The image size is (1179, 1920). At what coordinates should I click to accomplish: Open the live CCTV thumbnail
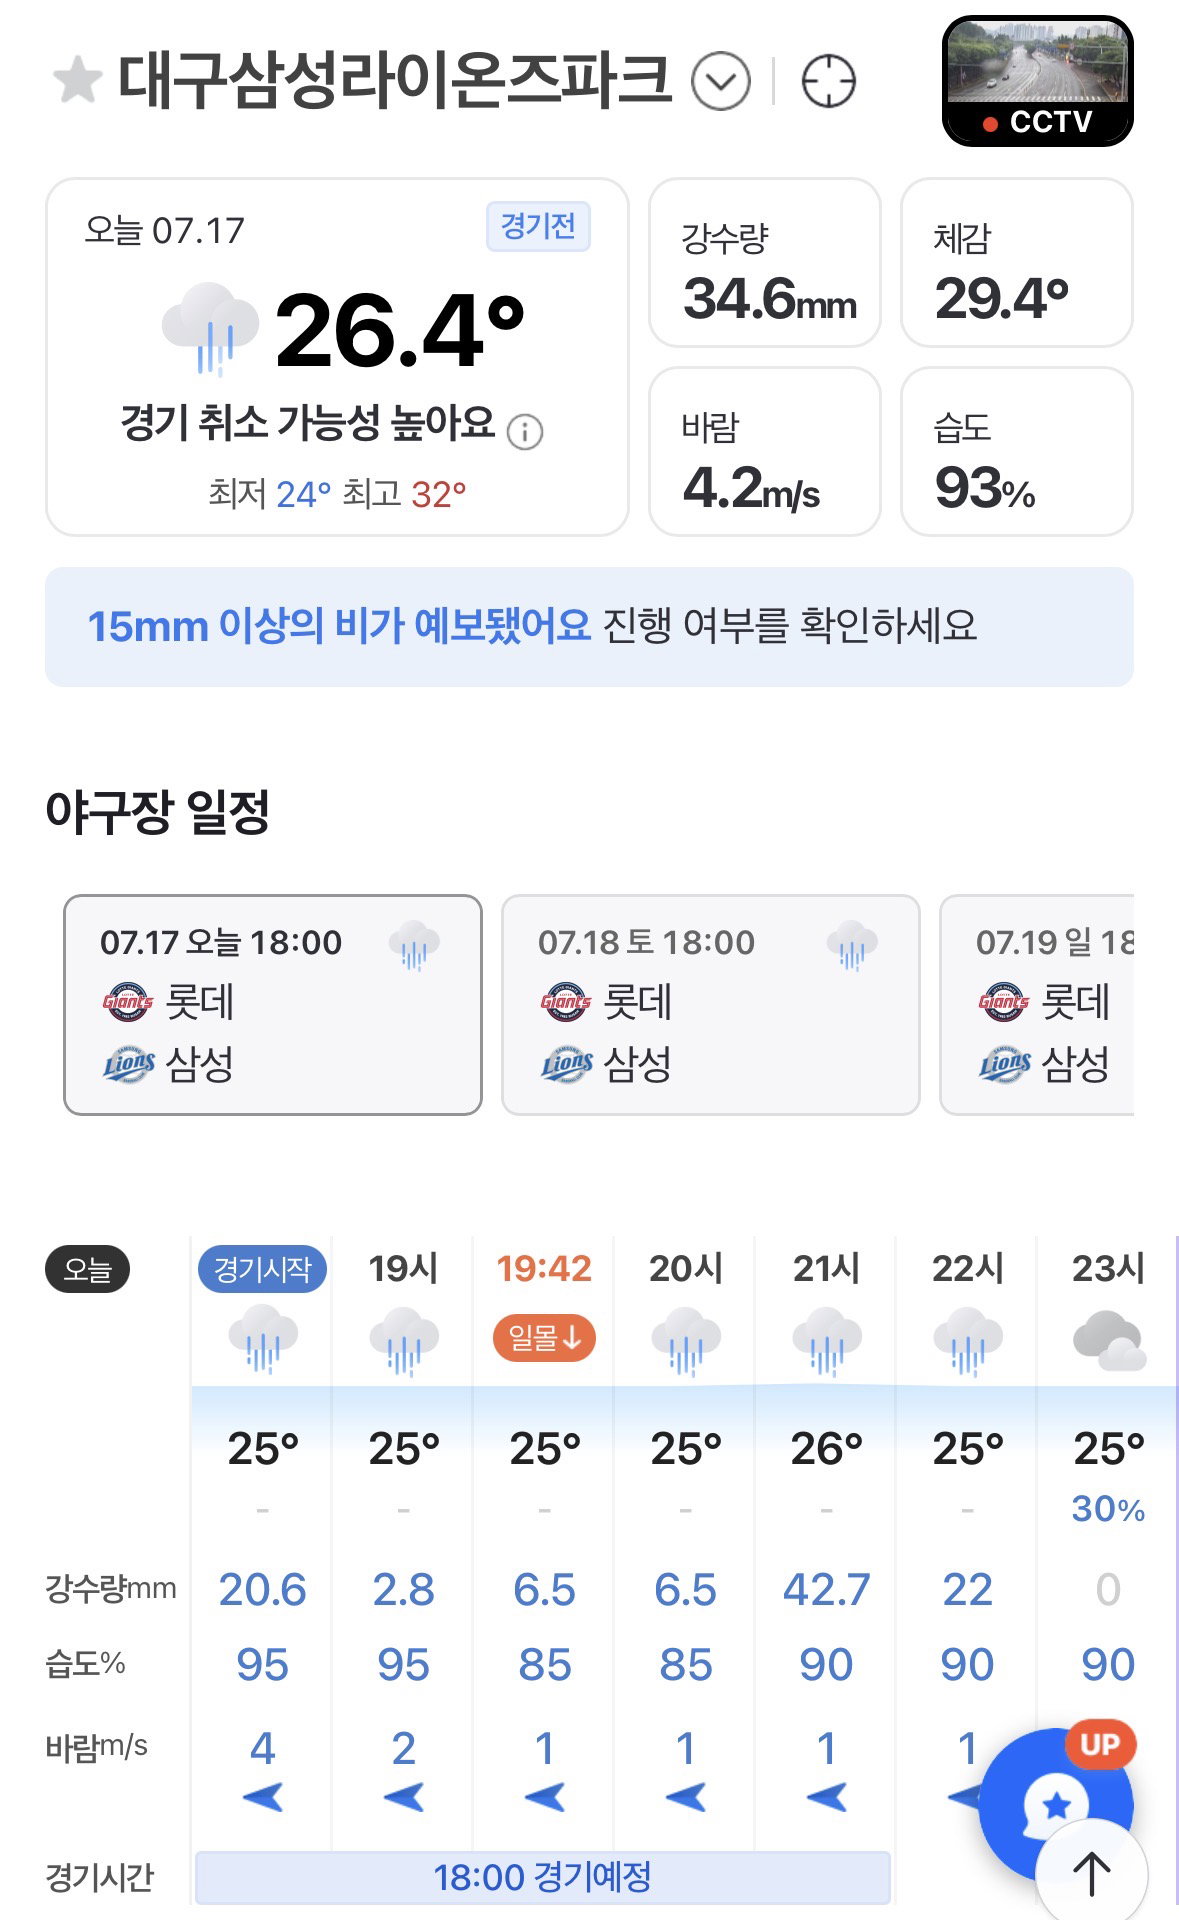coord(1037,81)
